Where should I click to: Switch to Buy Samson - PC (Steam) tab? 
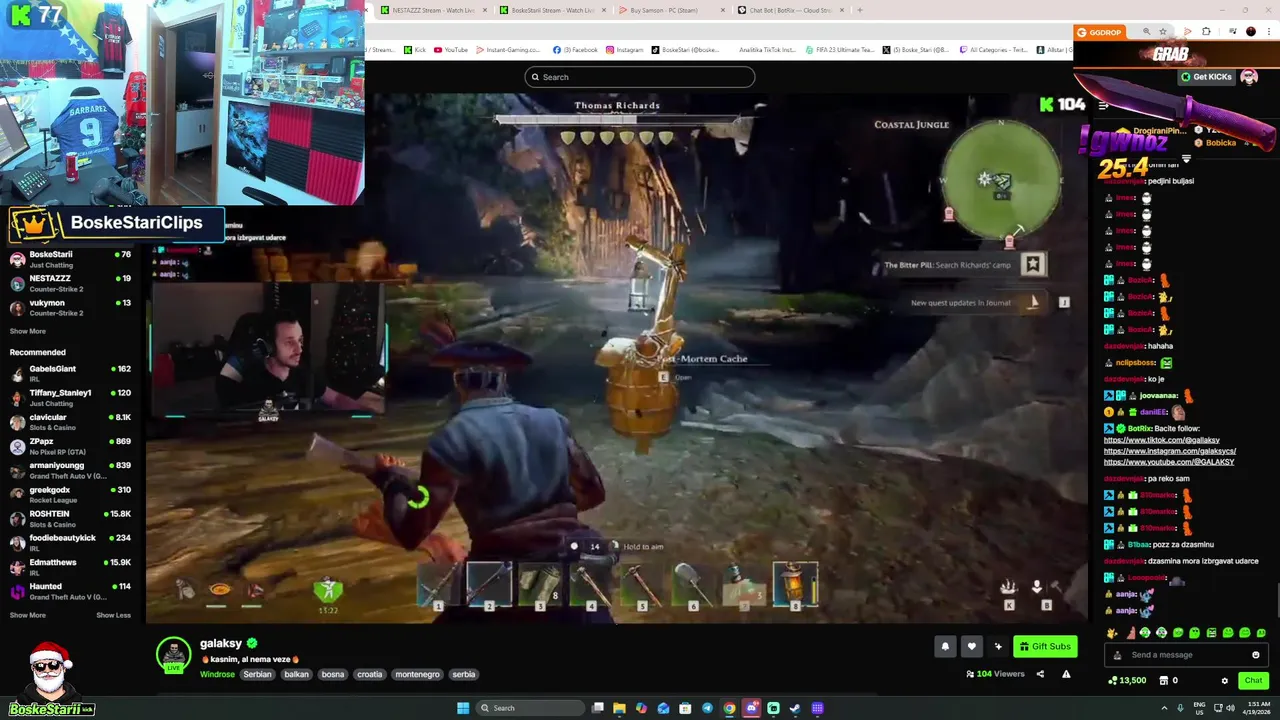[672, 10]
